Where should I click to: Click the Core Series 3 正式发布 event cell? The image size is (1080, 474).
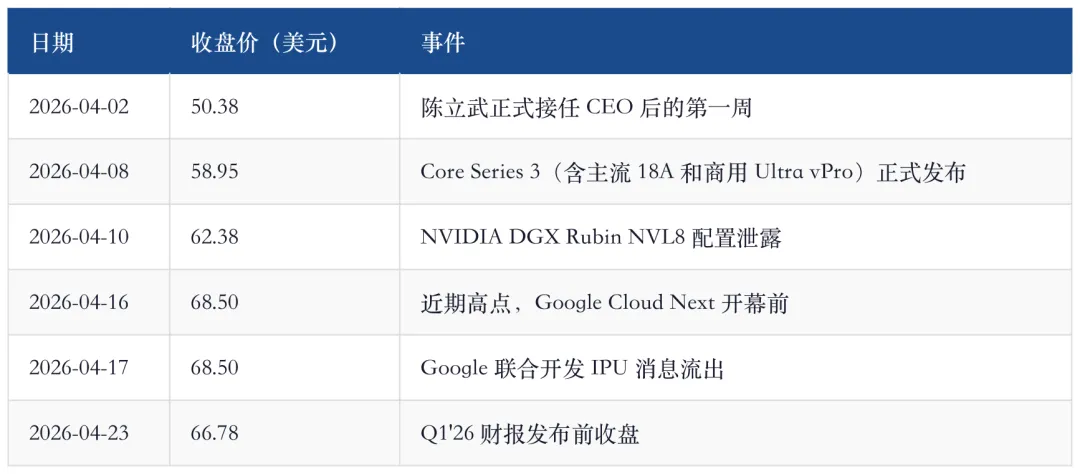click(x=736, y=172)
